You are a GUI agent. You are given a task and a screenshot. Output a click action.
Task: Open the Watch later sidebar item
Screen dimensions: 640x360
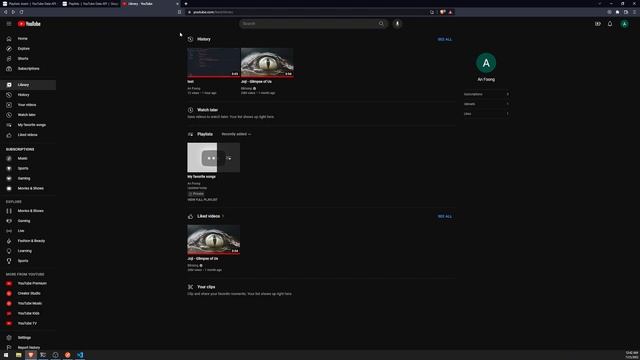28,115
